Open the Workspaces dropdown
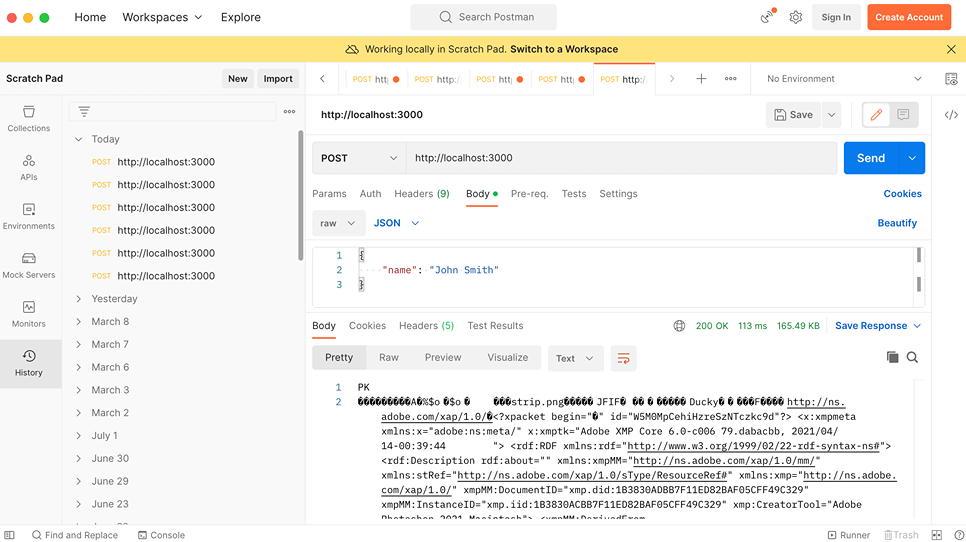Screen dimensions: 966x542 pos(162,17)
